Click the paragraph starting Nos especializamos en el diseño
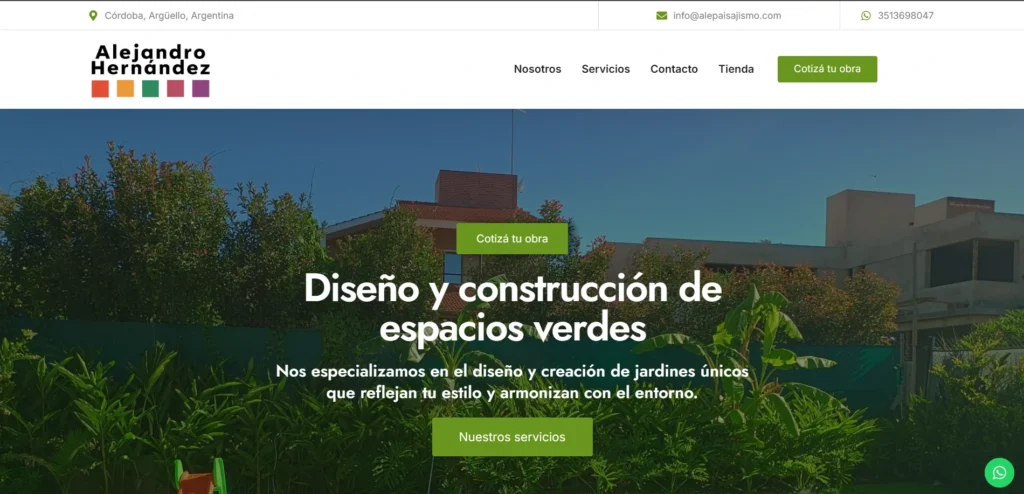The width and height of the screenshot is (1024, 494). pyautogui.click(x=512, y=383)
